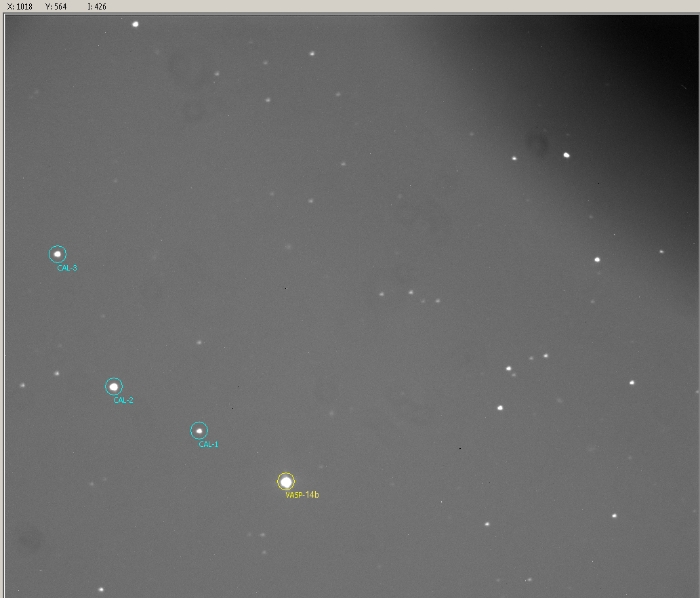
Task: Click the X coordinate readout showing 1018
Action: 18,6
